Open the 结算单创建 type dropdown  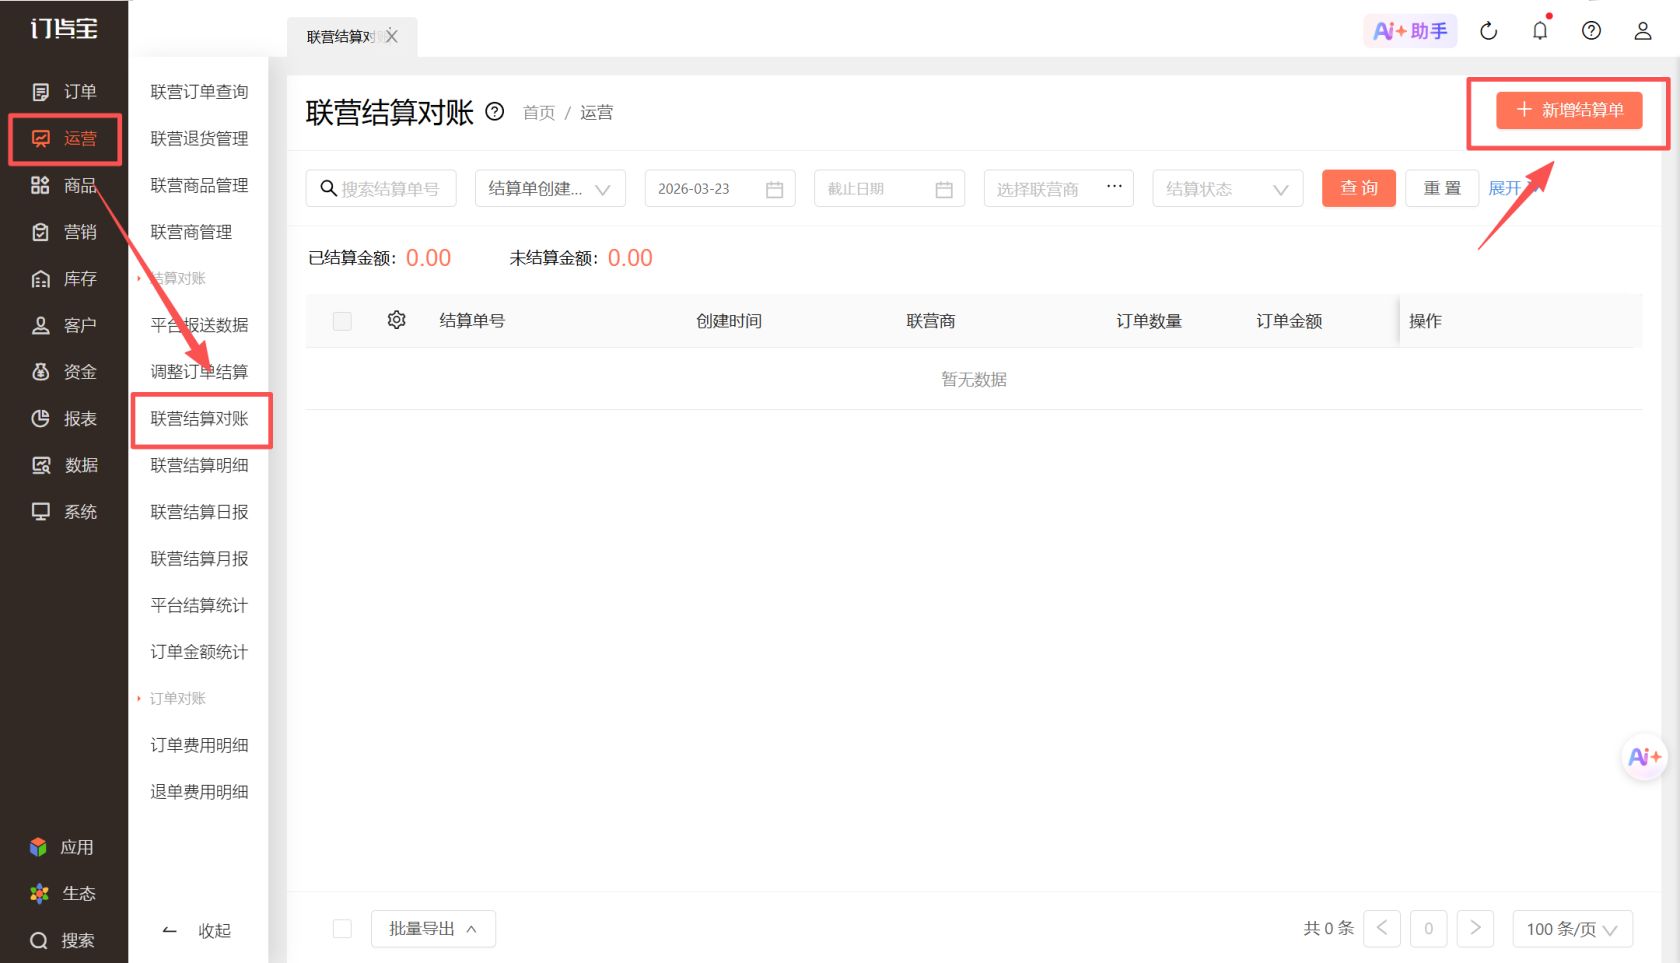[550, 189]
